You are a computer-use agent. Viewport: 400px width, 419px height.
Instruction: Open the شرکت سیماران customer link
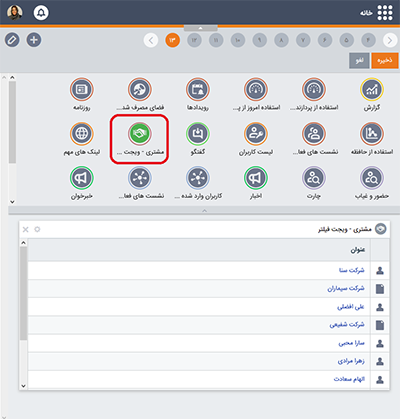(x=346, y=288)
